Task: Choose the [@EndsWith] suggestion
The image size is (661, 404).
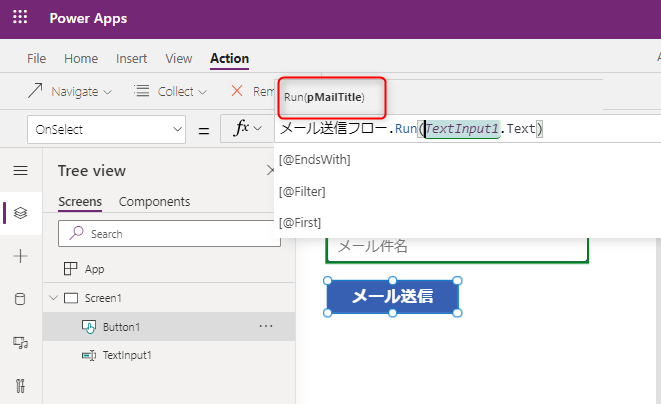Action: tap(314, 159)
